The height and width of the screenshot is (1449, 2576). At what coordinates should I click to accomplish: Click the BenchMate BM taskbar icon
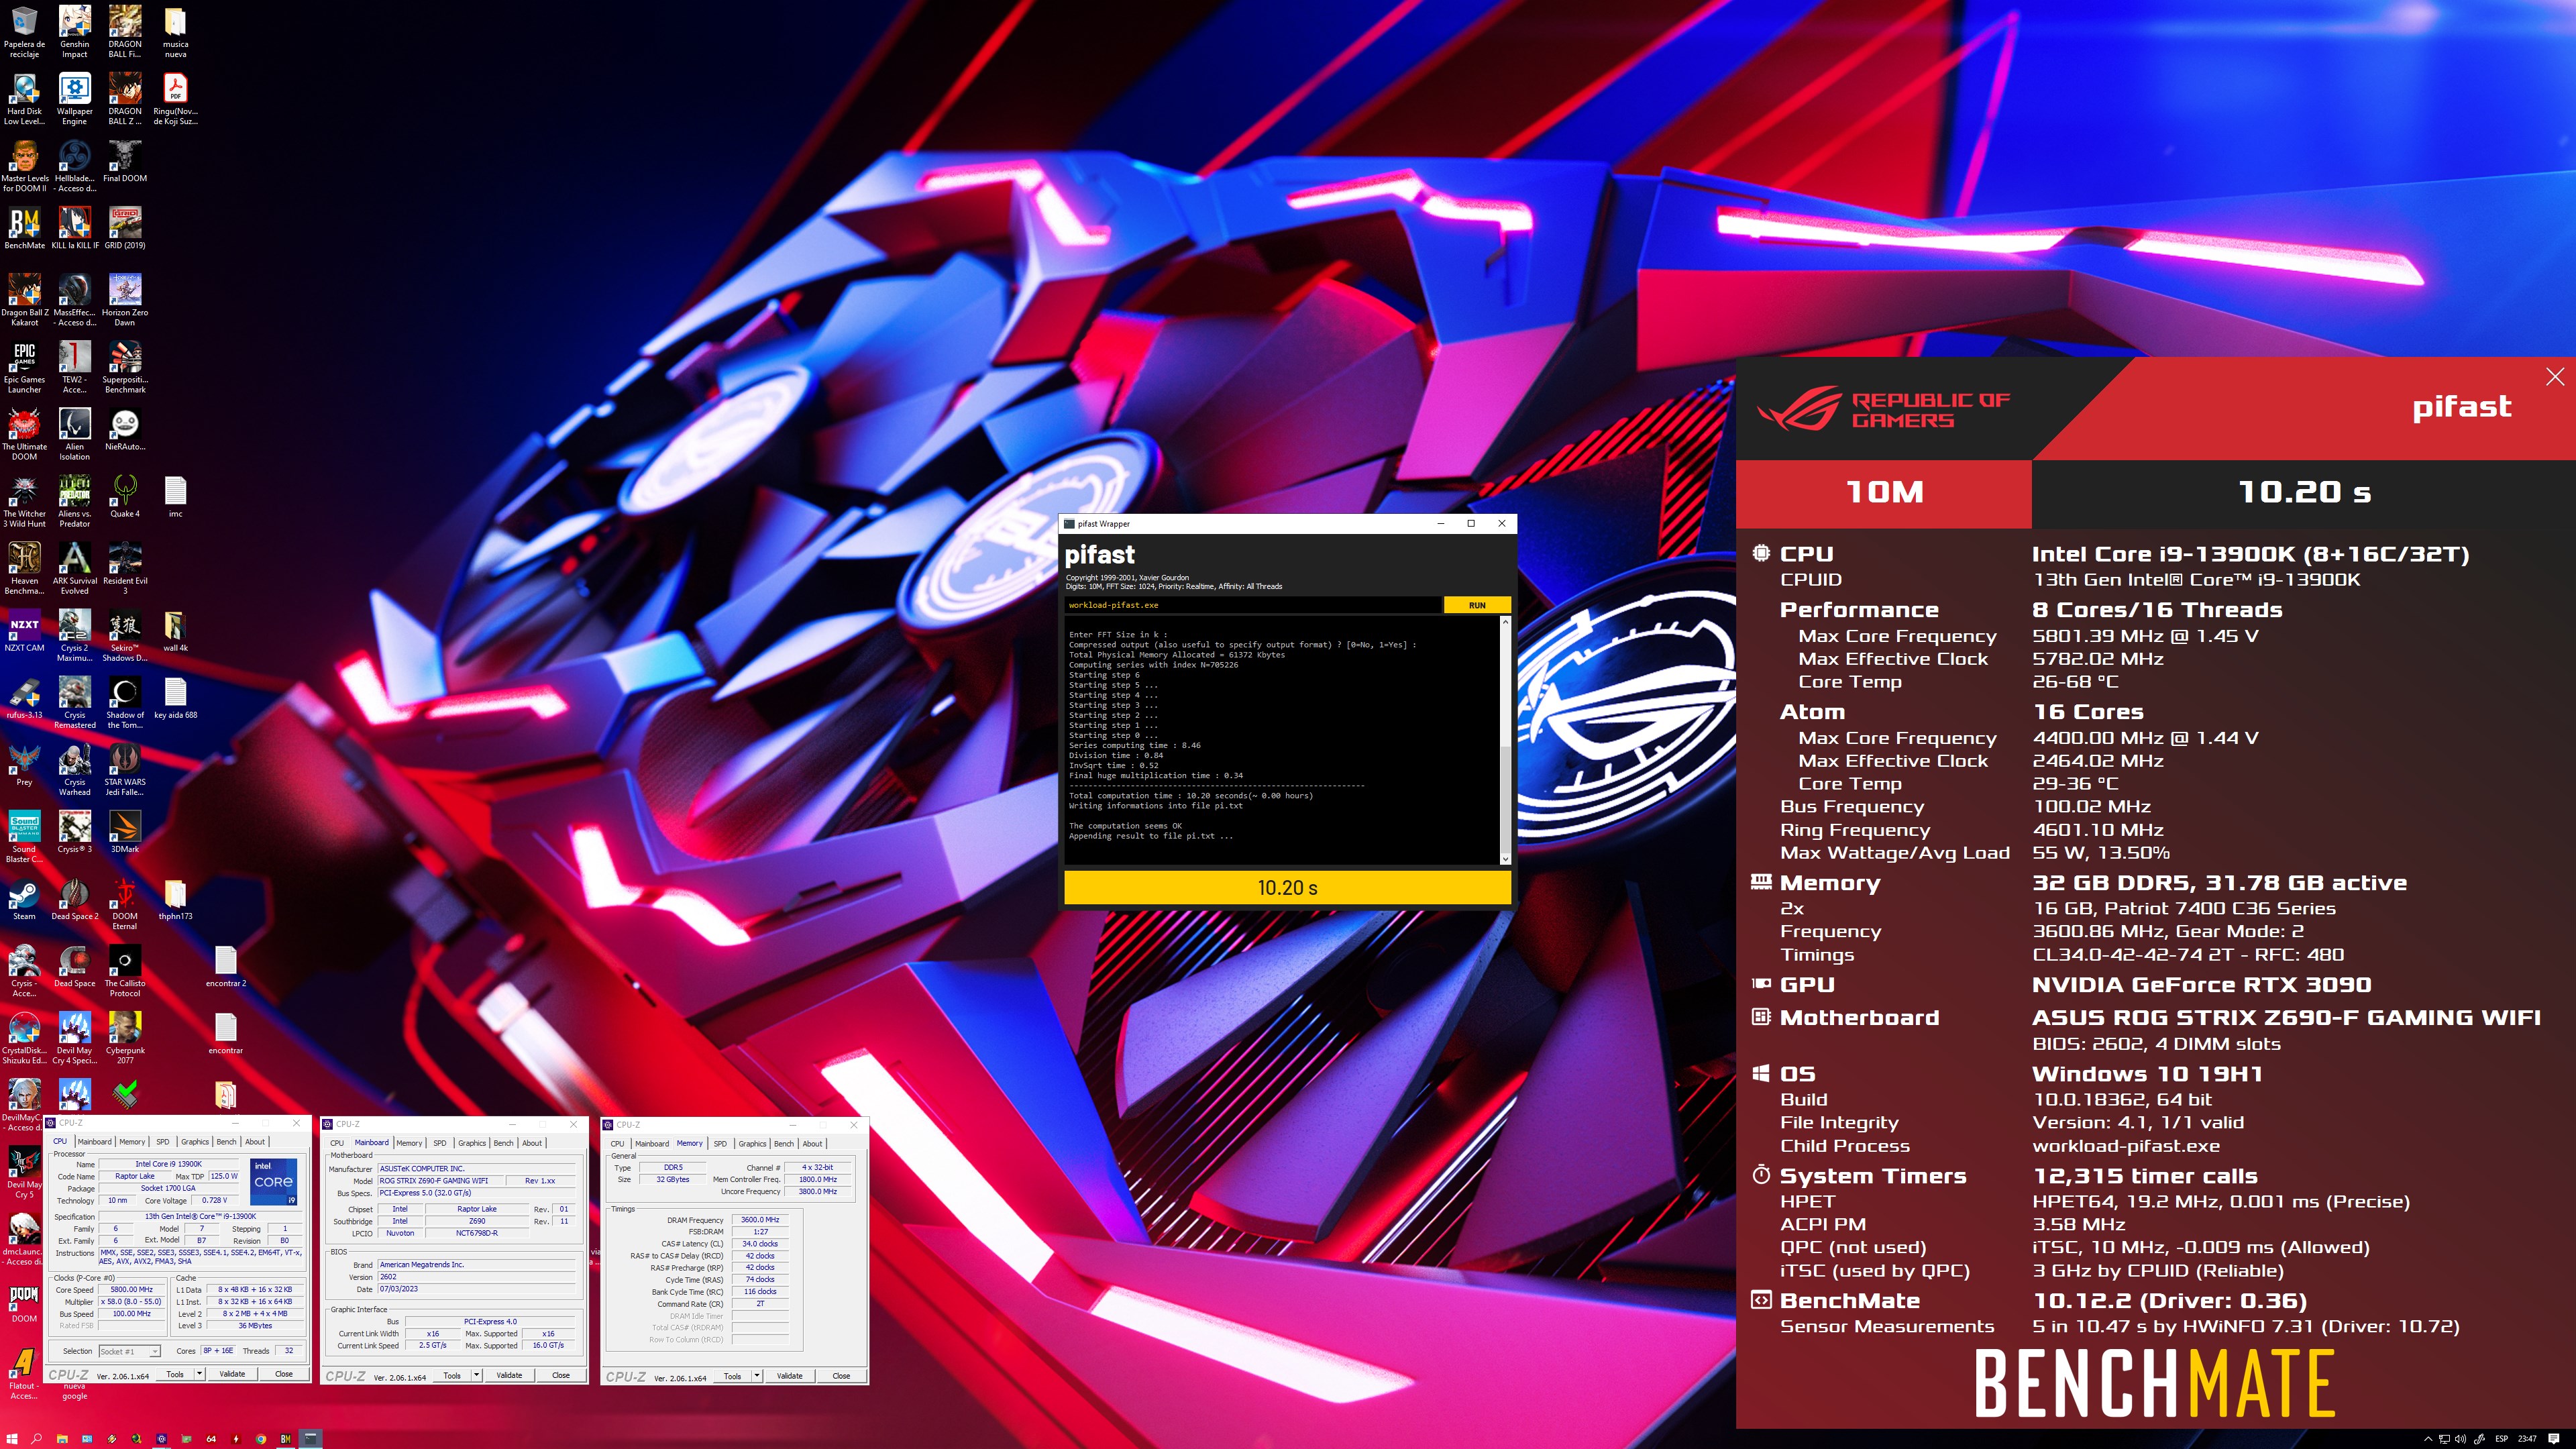click(286, 1439)
